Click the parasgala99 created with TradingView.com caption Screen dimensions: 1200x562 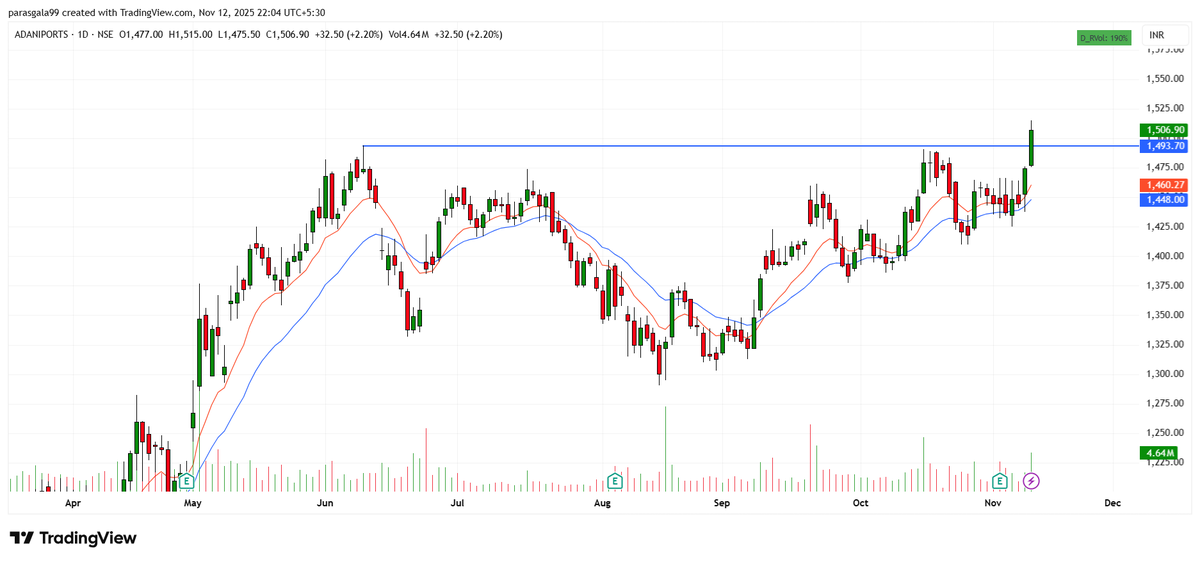click(100, 12)
